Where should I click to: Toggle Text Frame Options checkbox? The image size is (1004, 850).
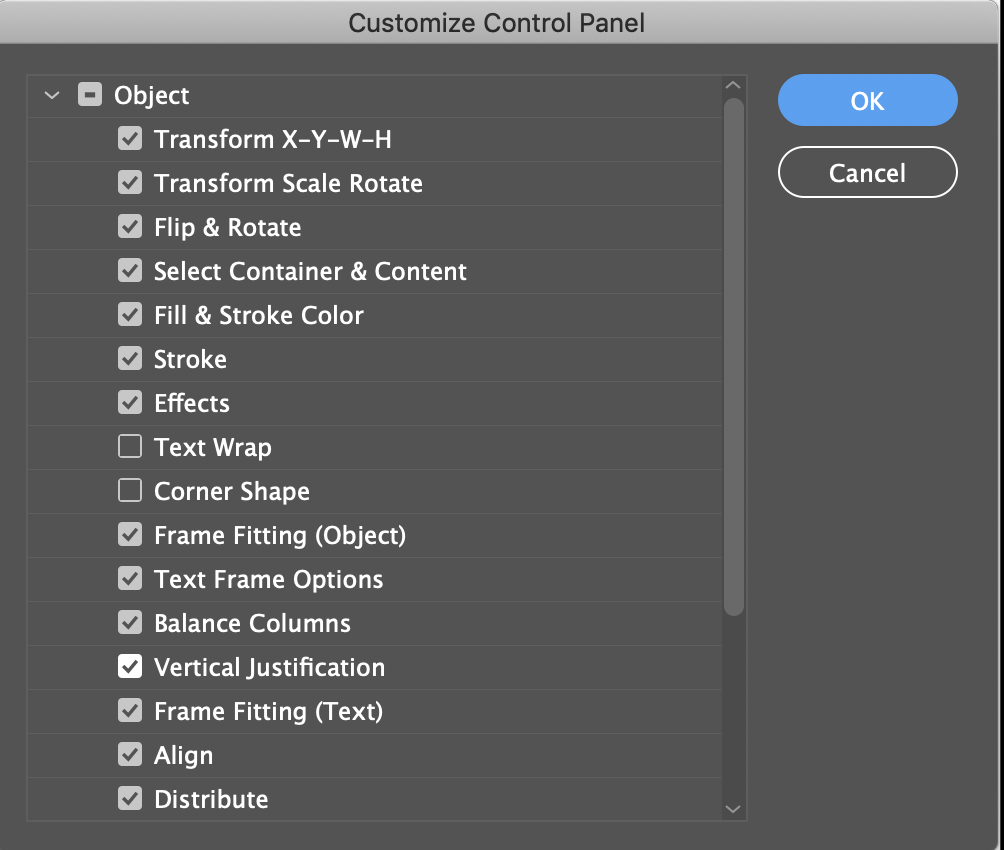[130, 579]
